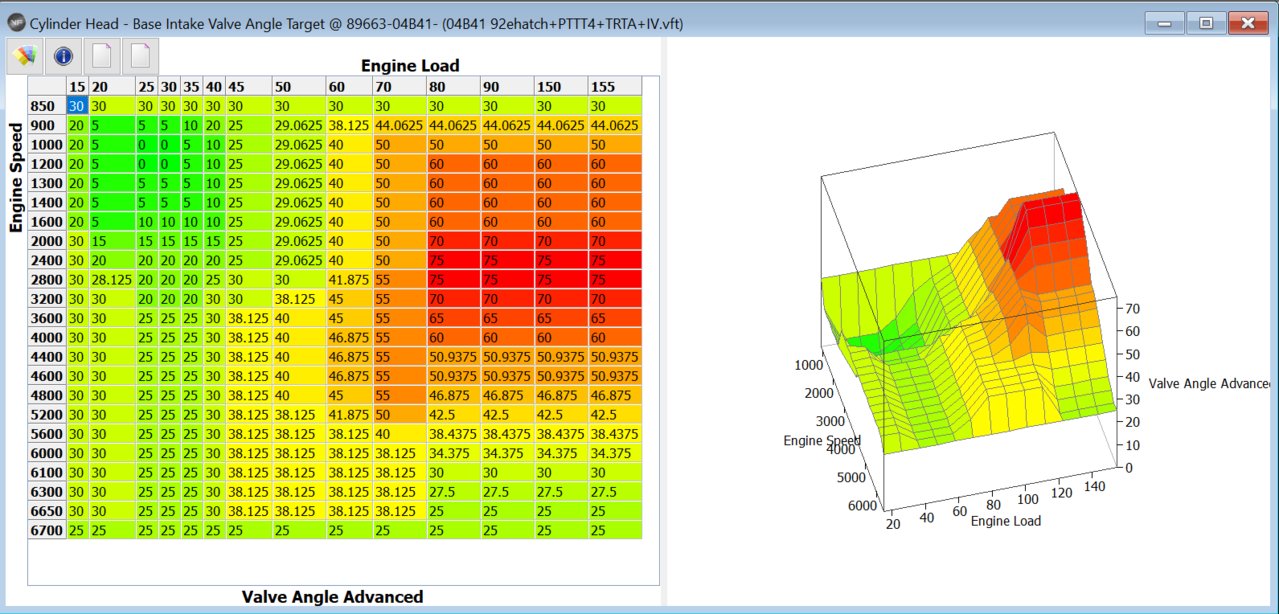The image size is (1279, 614).
Task: Select the 5200 engine speed row header
Action: (x=47, y=414)
